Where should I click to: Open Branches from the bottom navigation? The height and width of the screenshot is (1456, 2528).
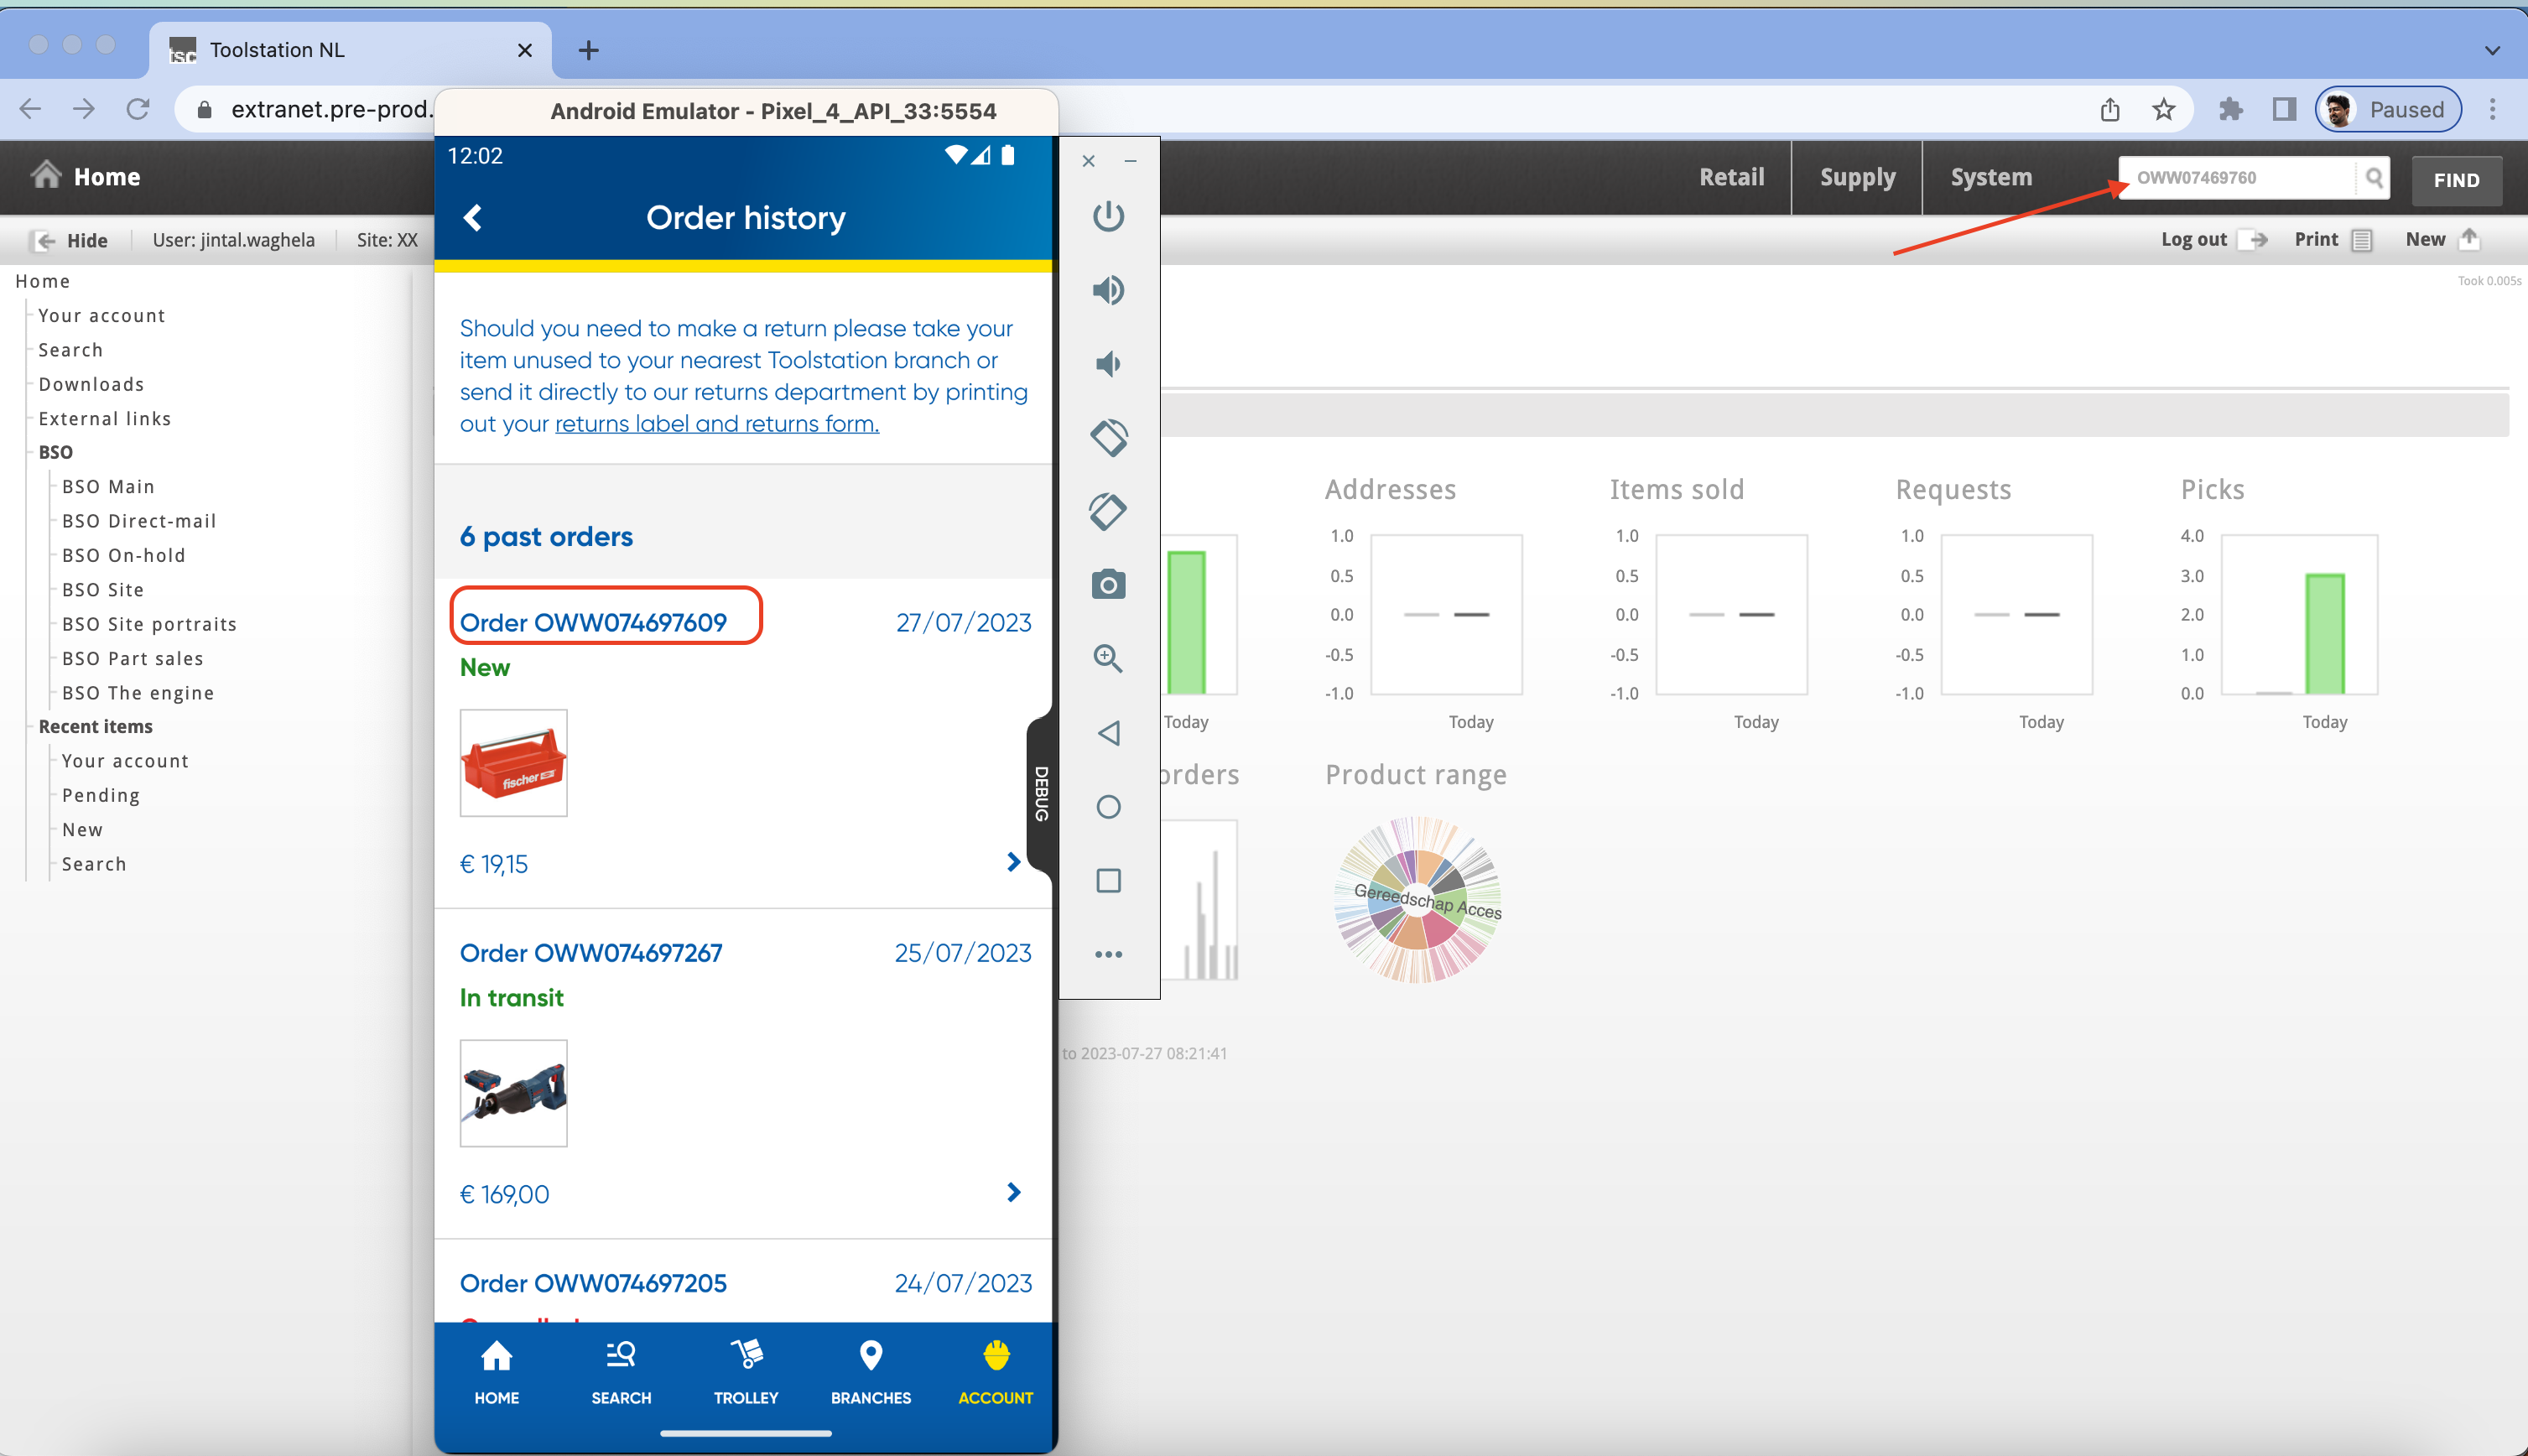click(870, 1372)
